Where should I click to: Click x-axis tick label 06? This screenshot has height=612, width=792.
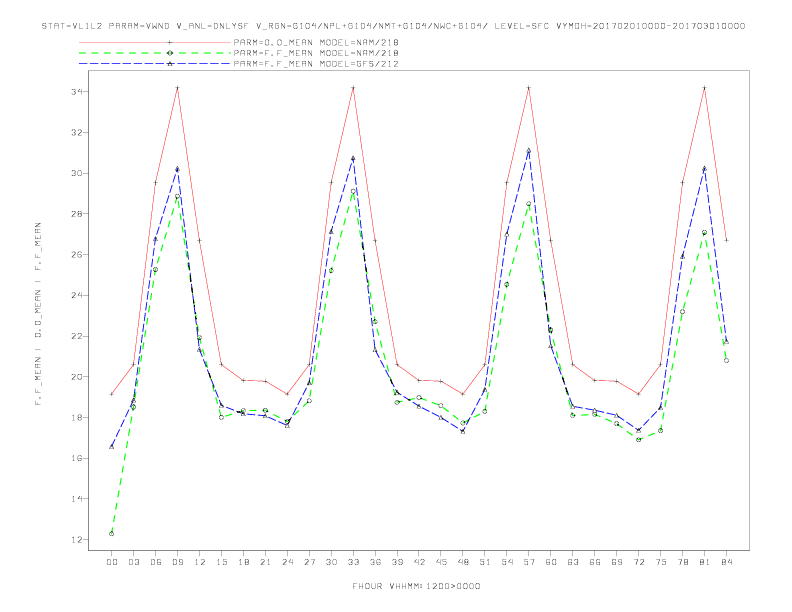[x=156, y=562]
